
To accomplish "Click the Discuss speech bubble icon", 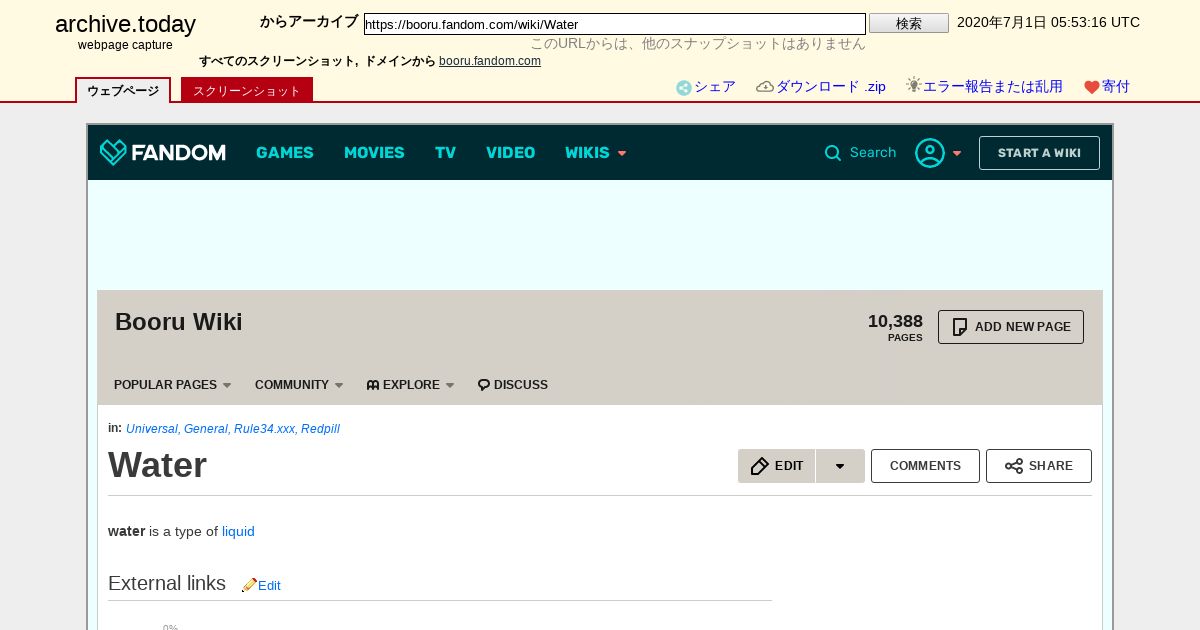I will [x=484, y=385].
